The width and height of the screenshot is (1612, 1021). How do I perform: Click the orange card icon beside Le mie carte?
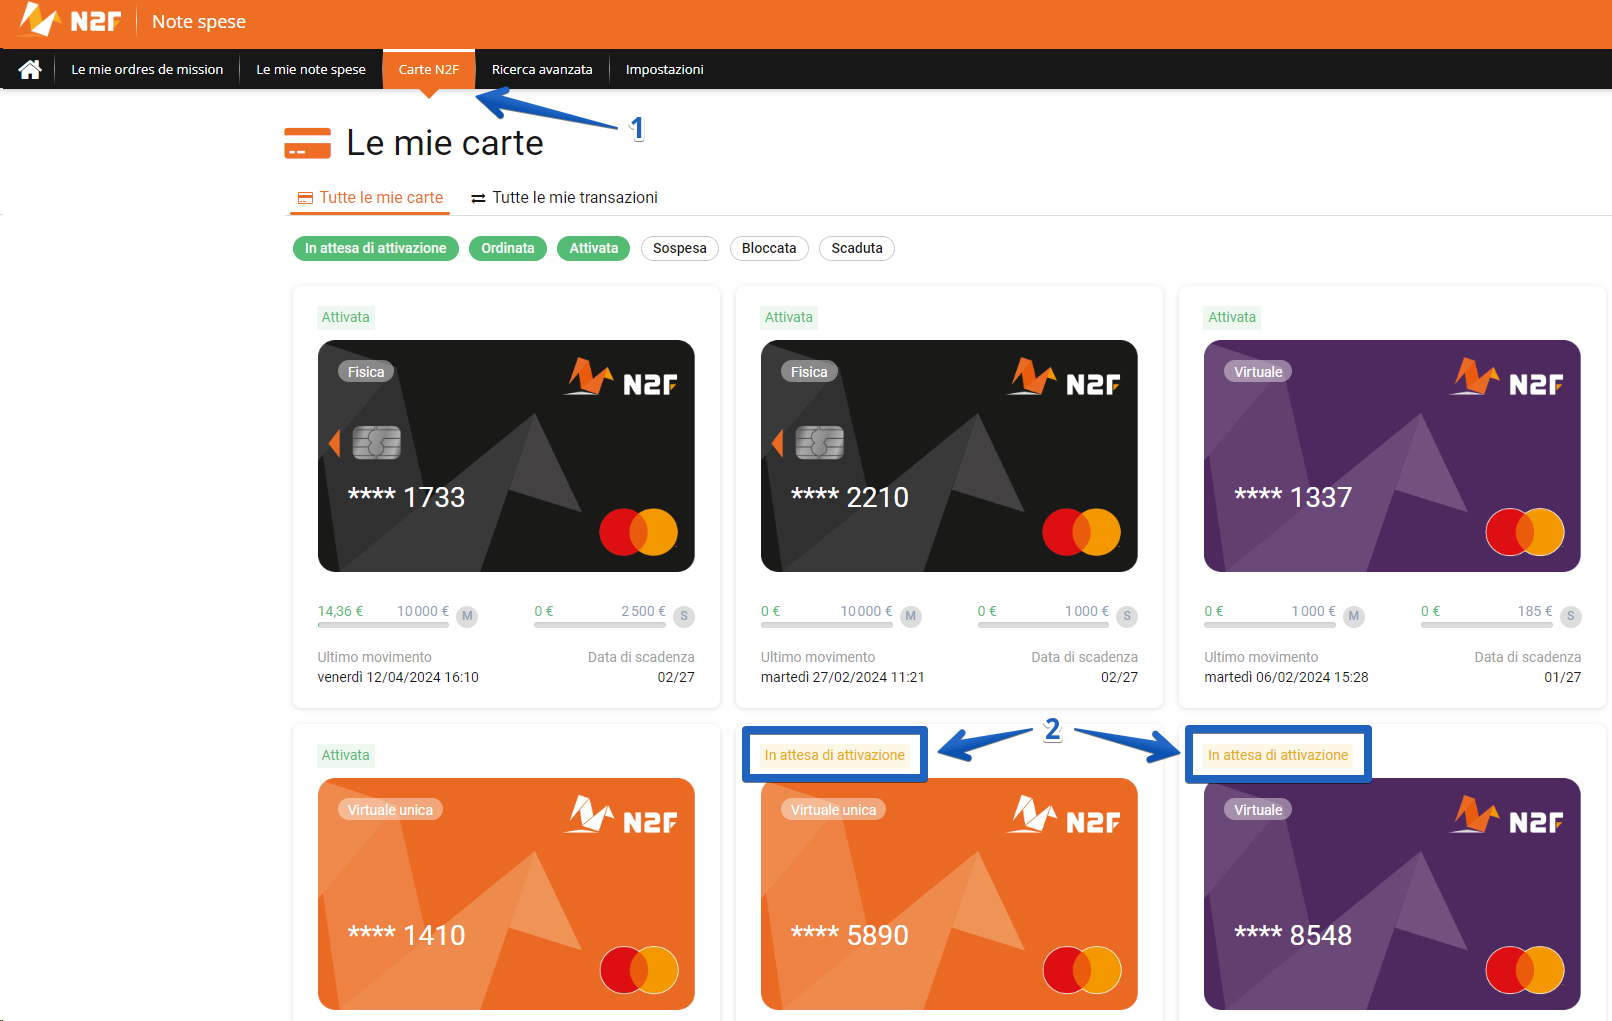point(307,143)
